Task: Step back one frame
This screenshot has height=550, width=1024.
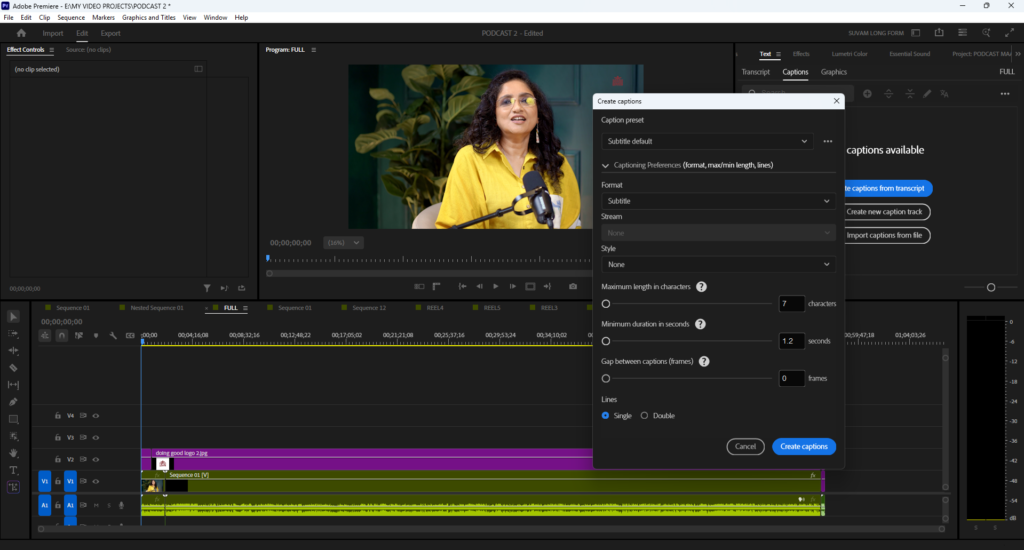Action: point(479,286)
